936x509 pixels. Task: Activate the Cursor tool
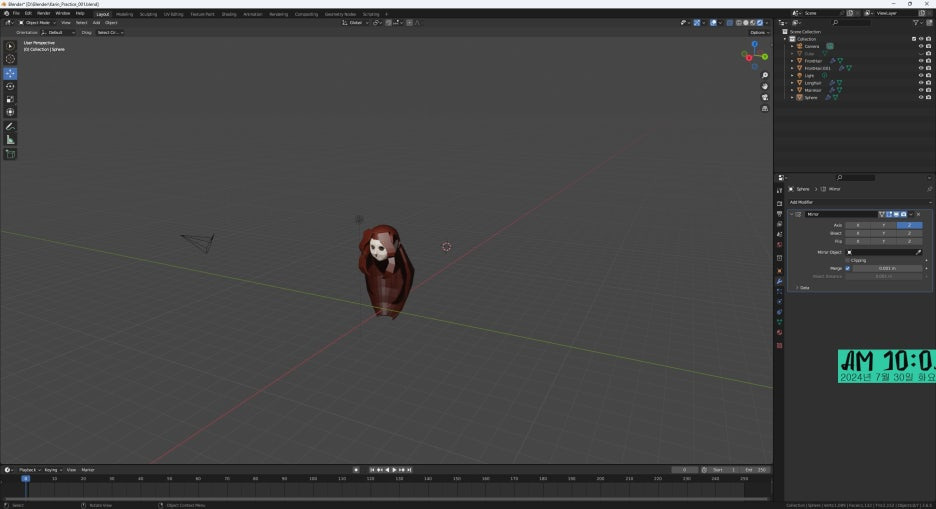[x=11, y=59]
